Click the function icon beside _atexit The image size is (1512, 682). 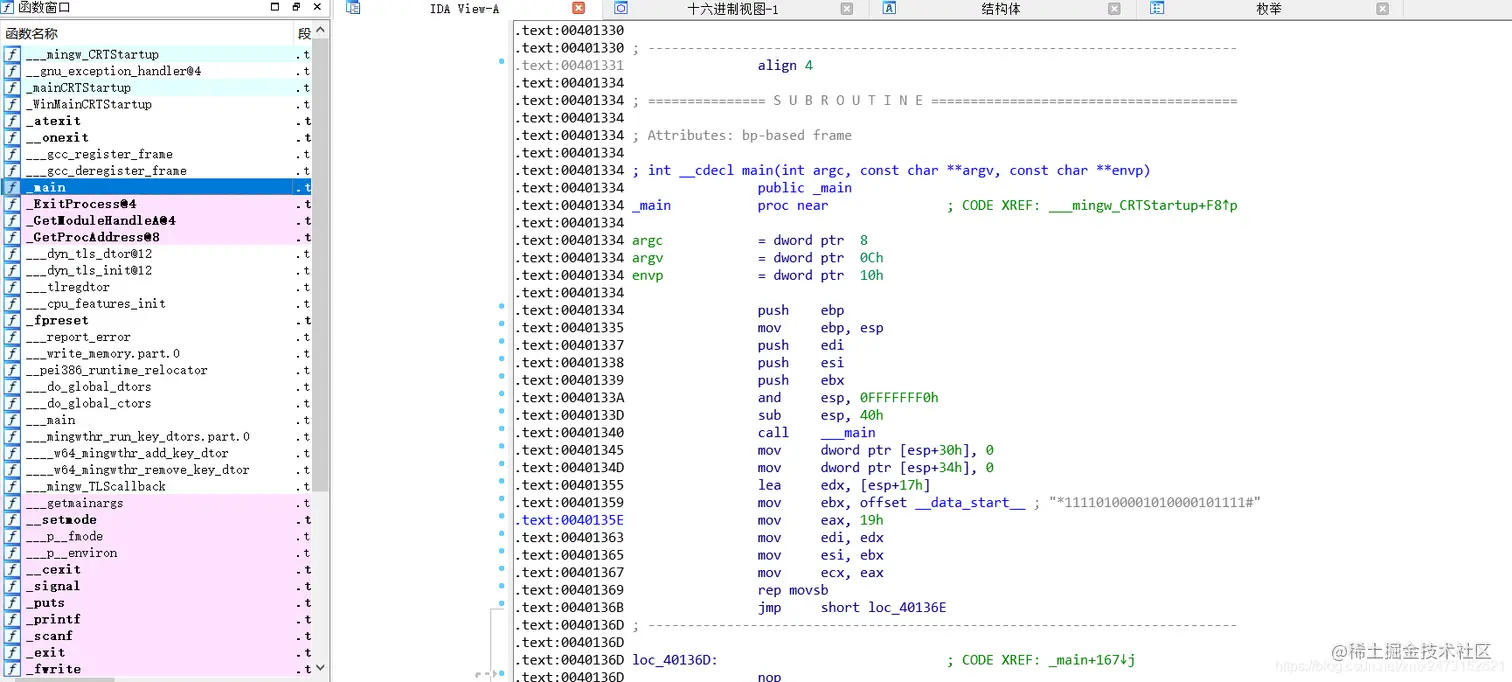coord(12,121)
